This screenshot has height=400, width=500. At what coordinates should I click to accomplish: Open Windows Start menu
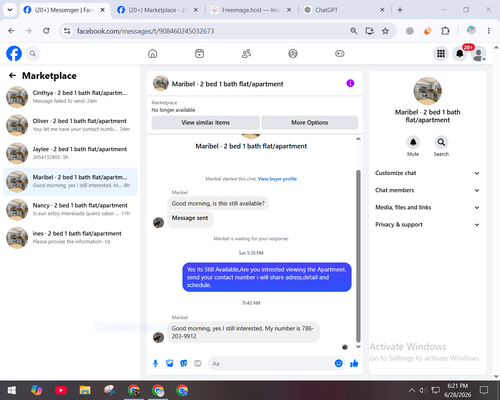click(12, 390)
